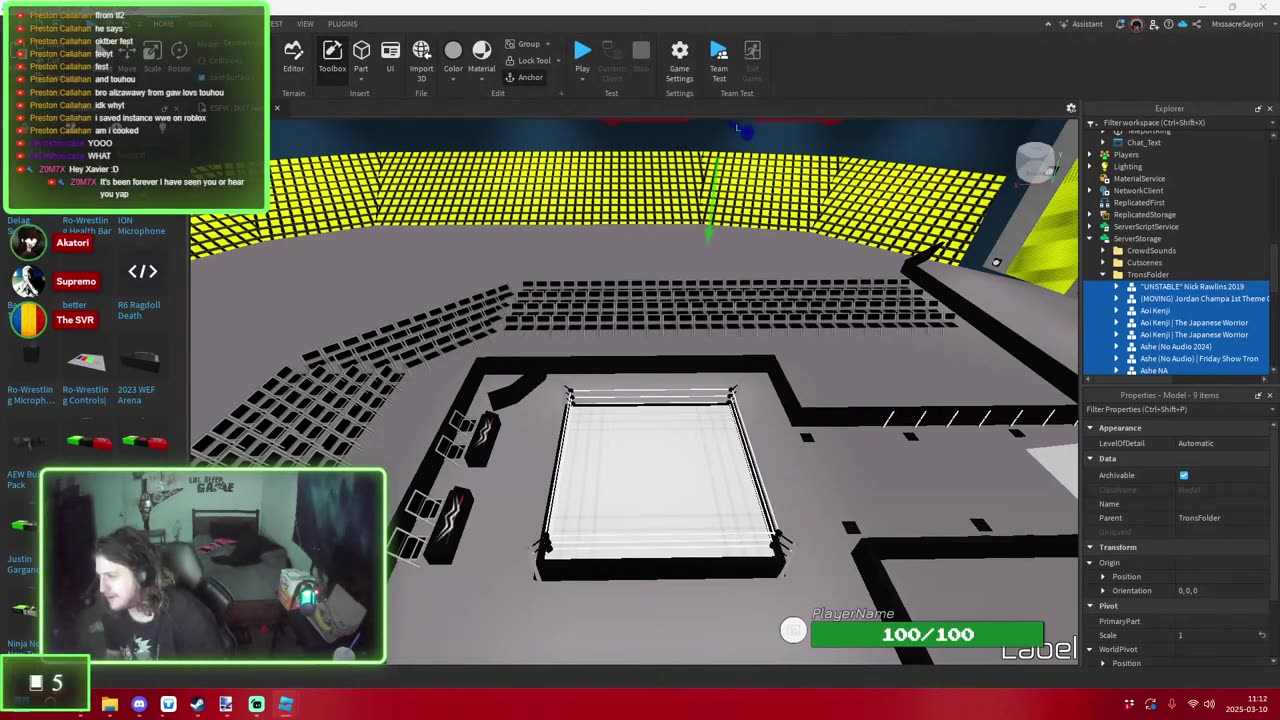
Task: Click the Filter Properties search field
Action: click(x=1177, y=409)
